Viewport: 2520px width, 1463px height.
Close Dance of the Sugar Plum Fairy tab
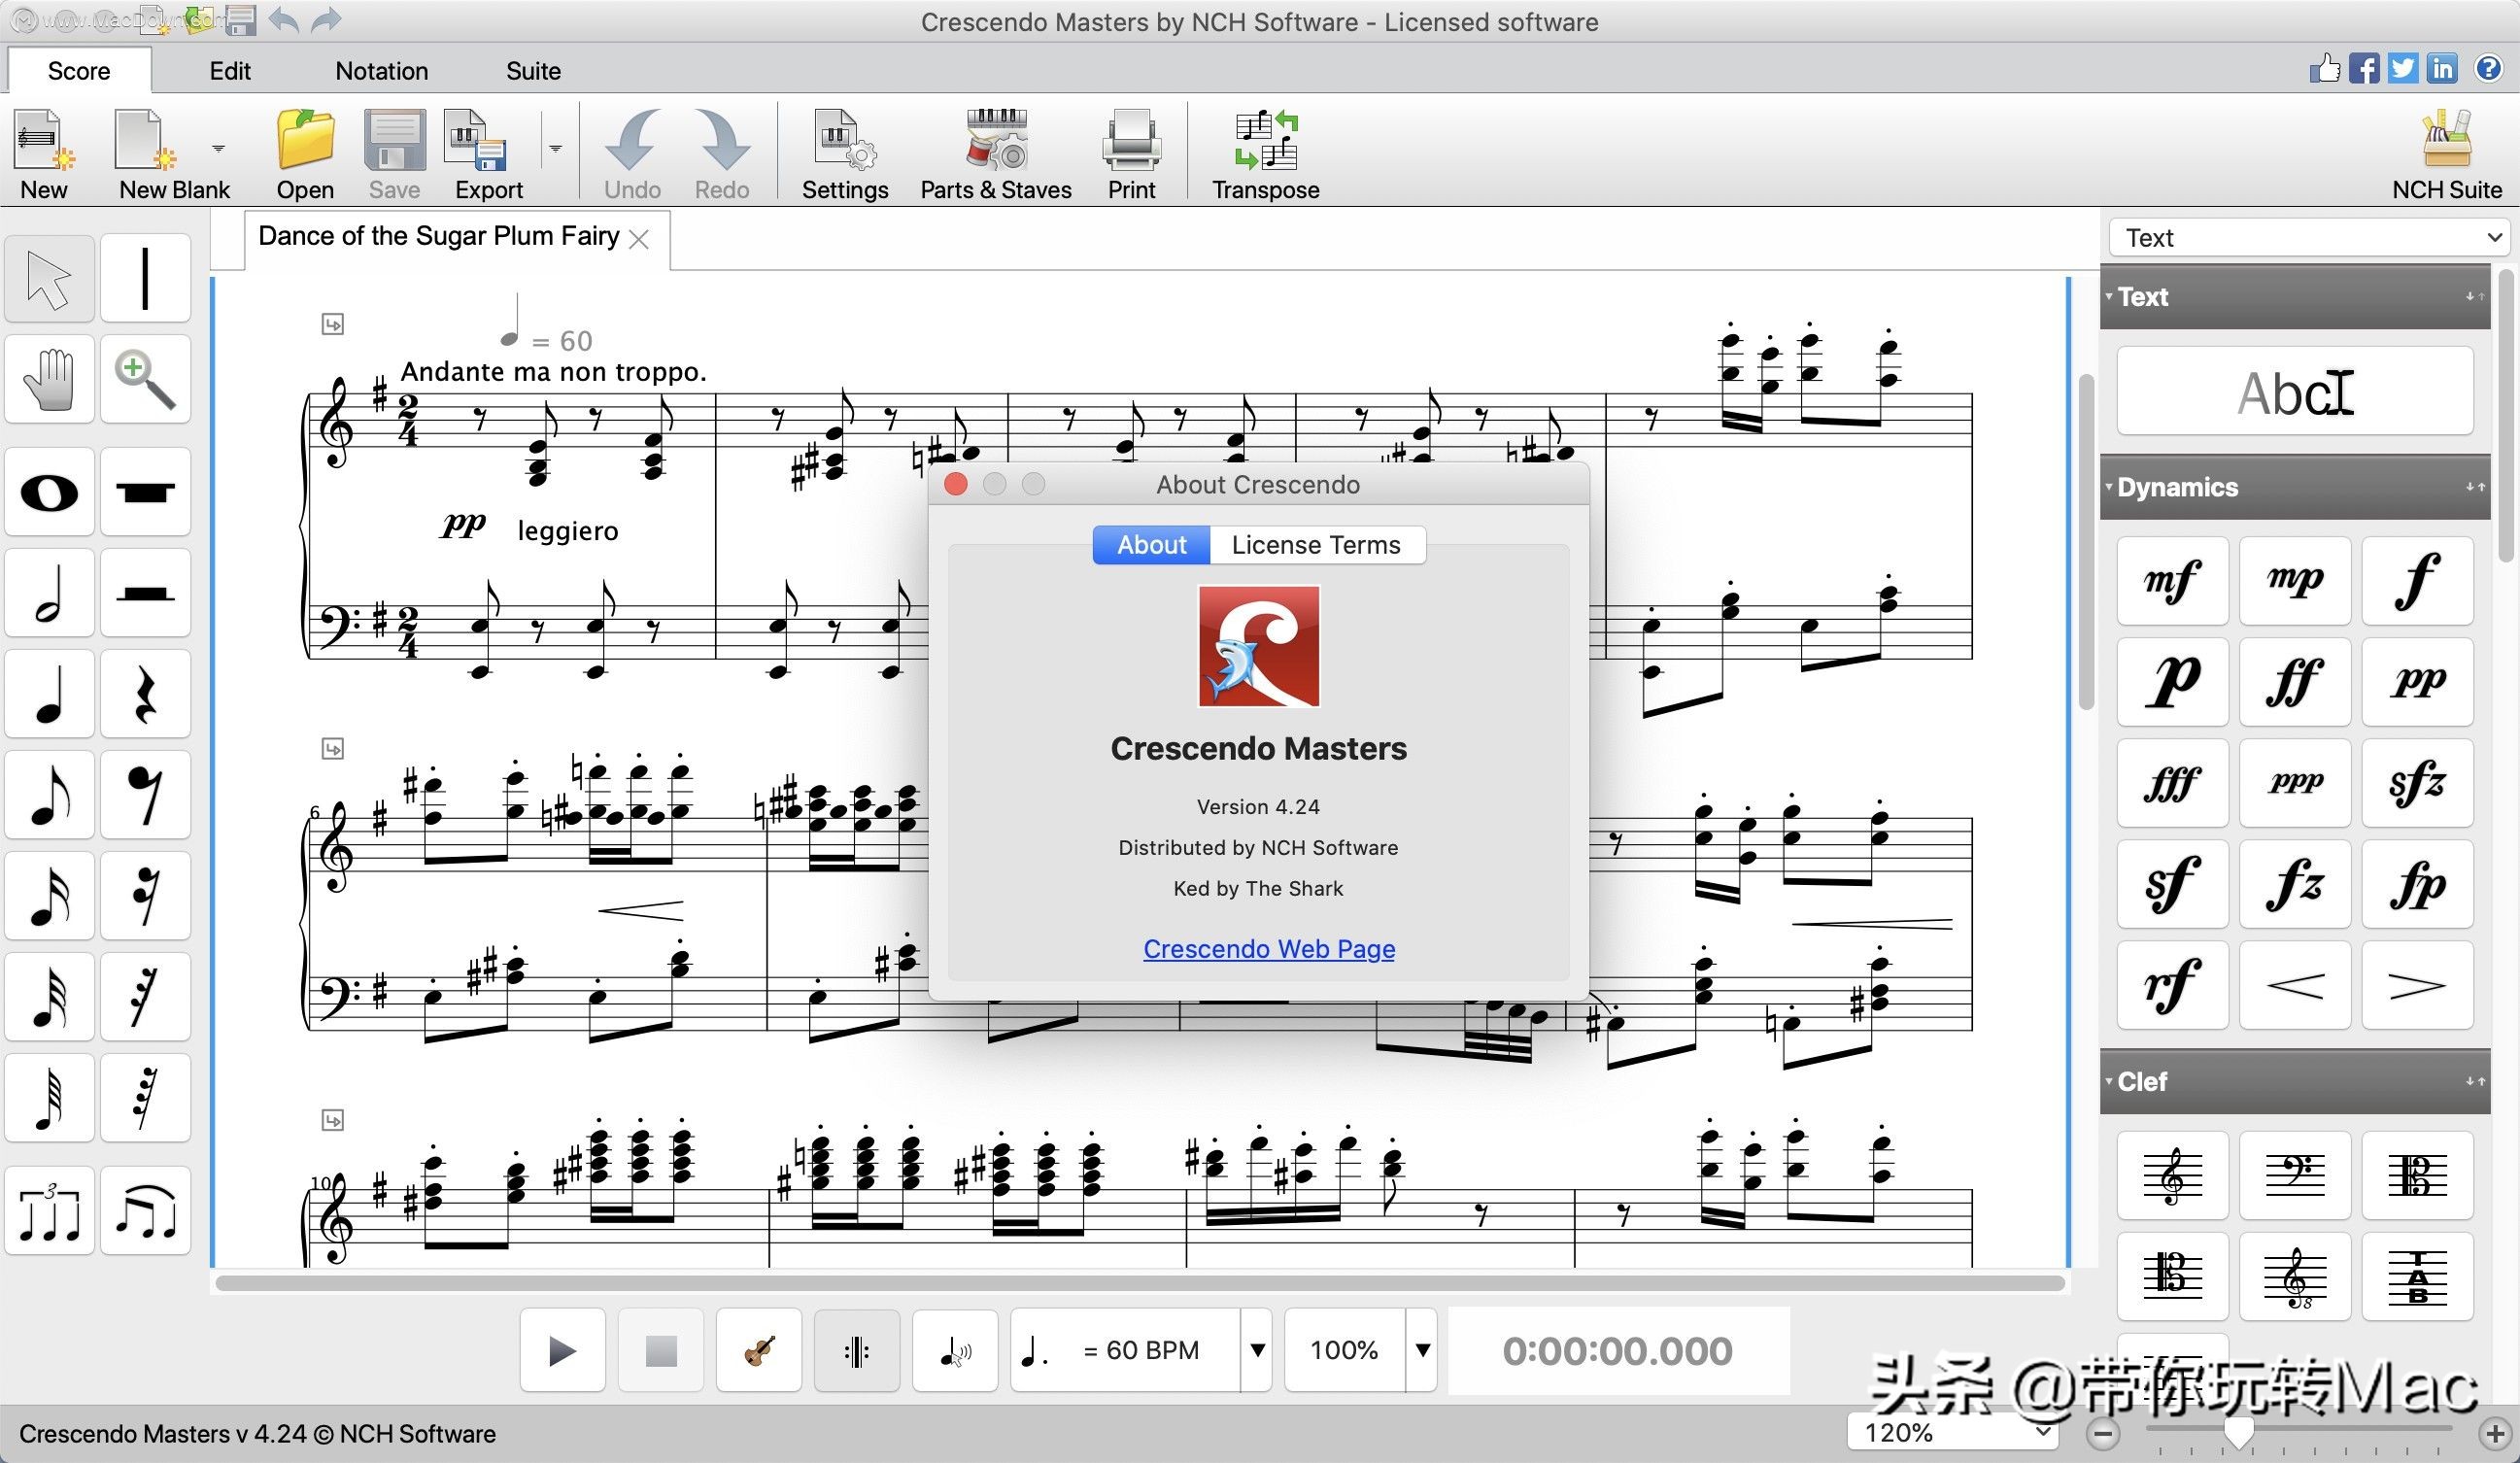tap(639, 239)
